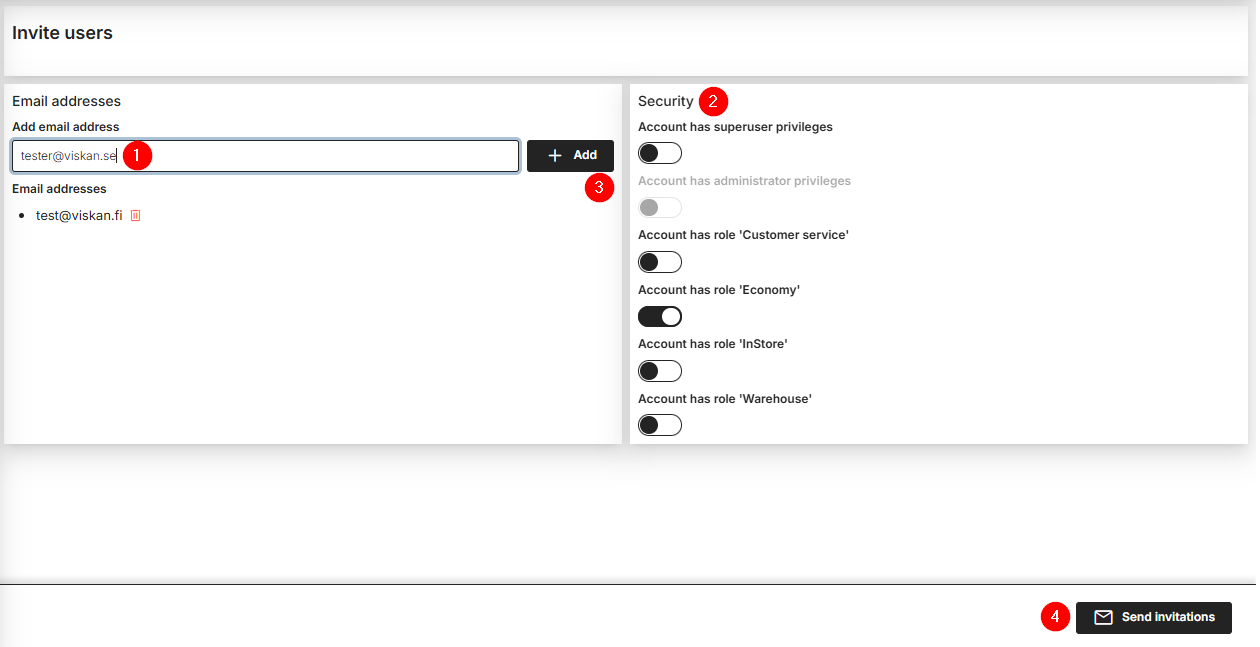The image size is (1260, 647).
Task: Click red badge number 4
Action: 1055,617
